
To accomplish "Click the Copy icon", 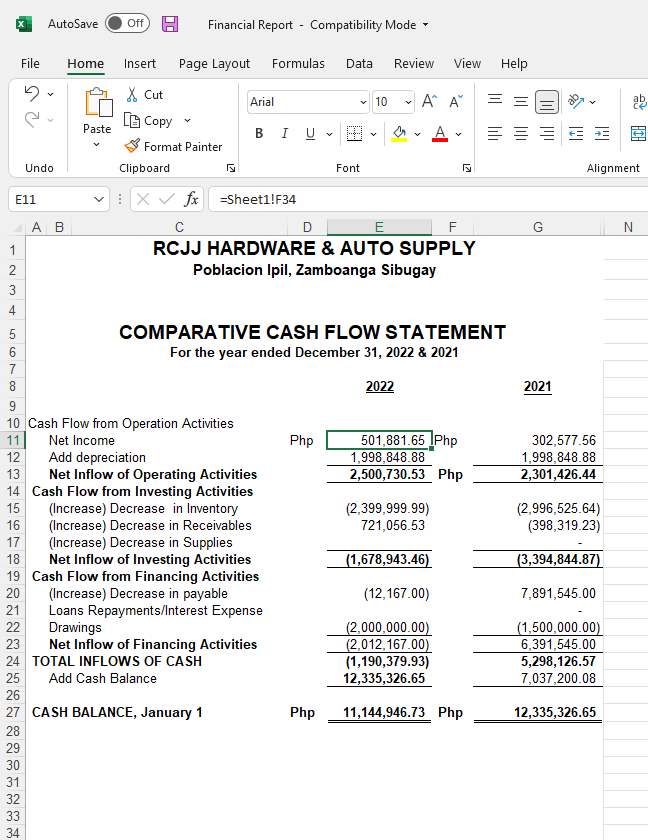I will pyautogui.click(x=132, y=120).
